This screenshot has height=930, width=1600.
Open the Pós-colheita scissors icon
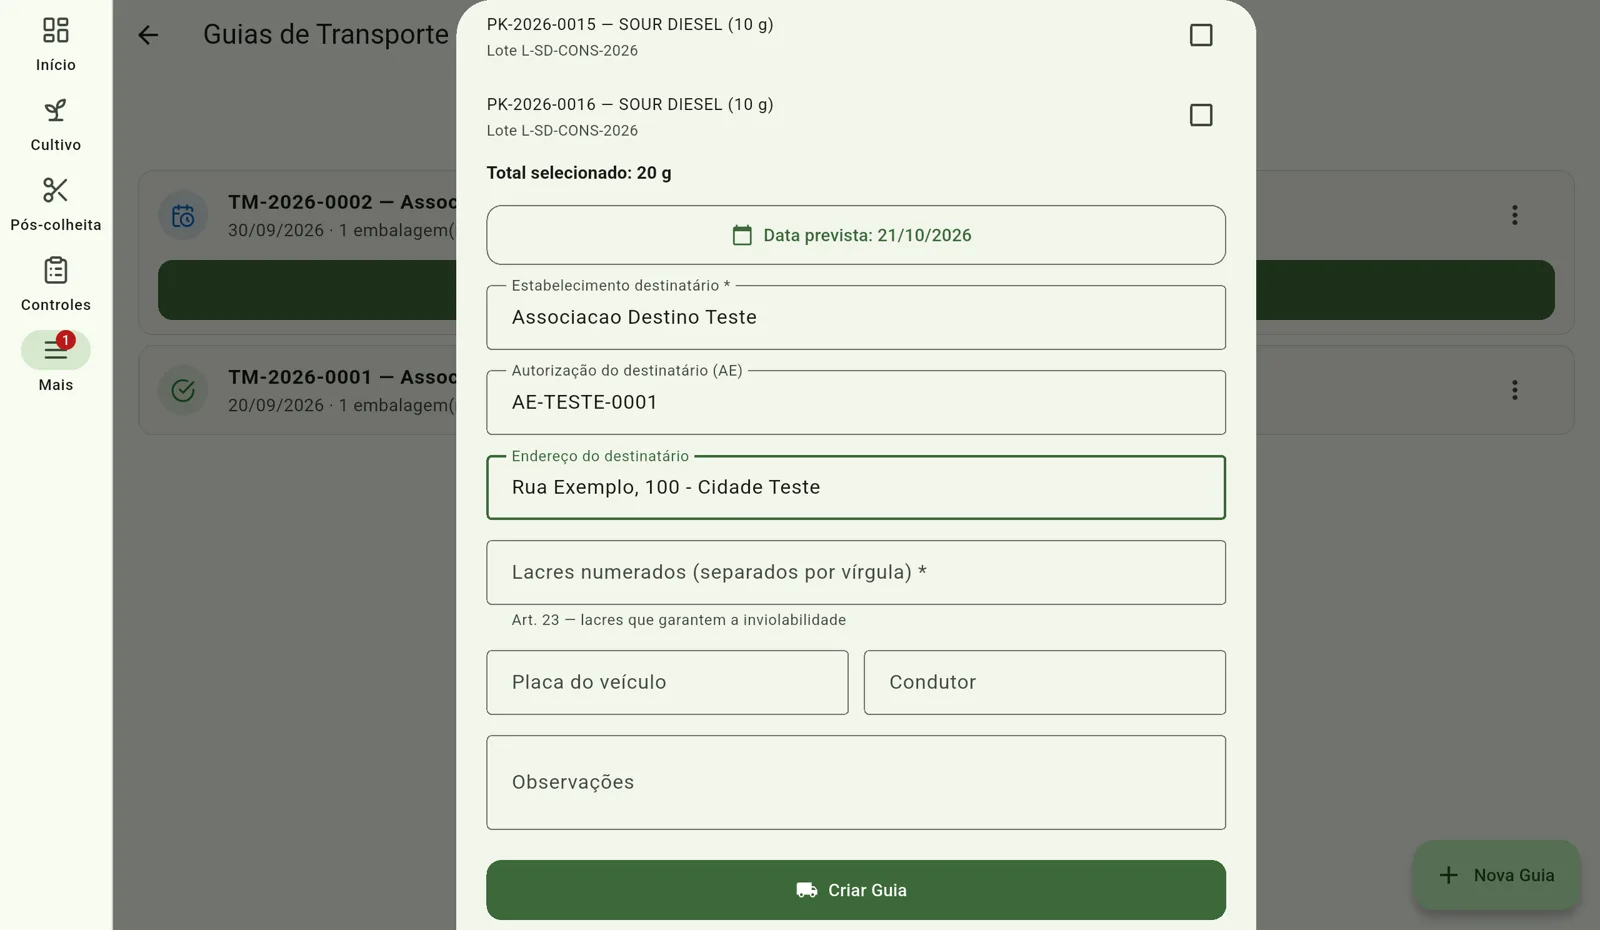point(56,190)
